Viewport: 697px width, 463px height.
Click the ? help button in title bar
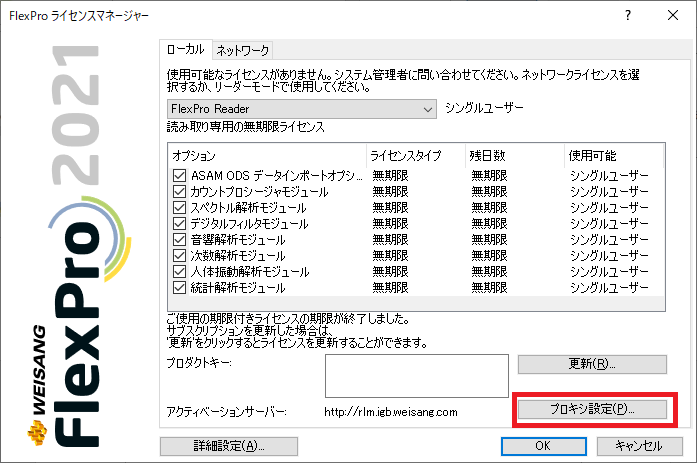pos(628,16)
